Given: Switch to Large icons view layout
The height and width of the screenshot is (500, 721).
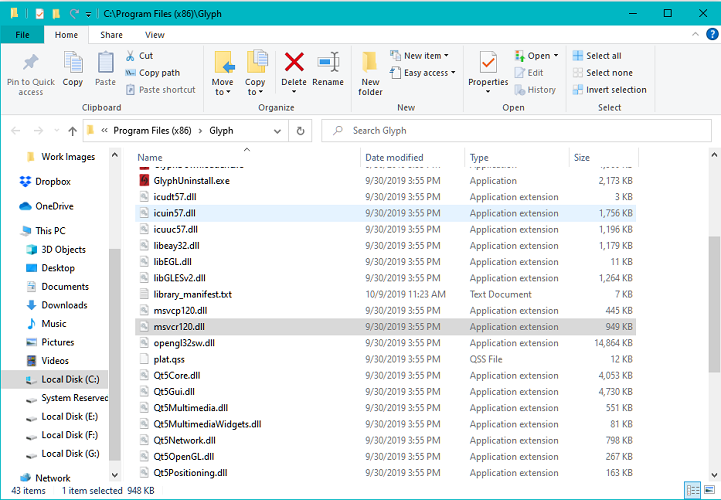Looking at the screenshot, I should pos(710,490).
